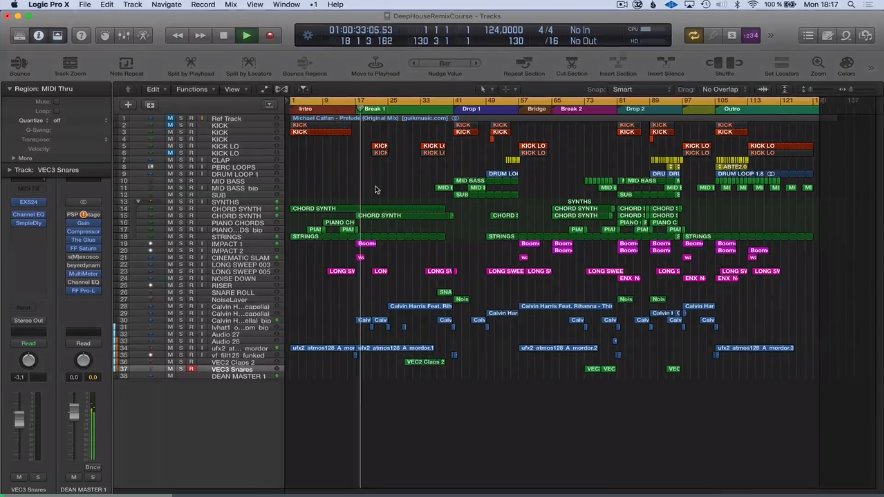This screenshot has height=497, width=884.
Task: Open the Mix menu
Action: tap(231, 5)
